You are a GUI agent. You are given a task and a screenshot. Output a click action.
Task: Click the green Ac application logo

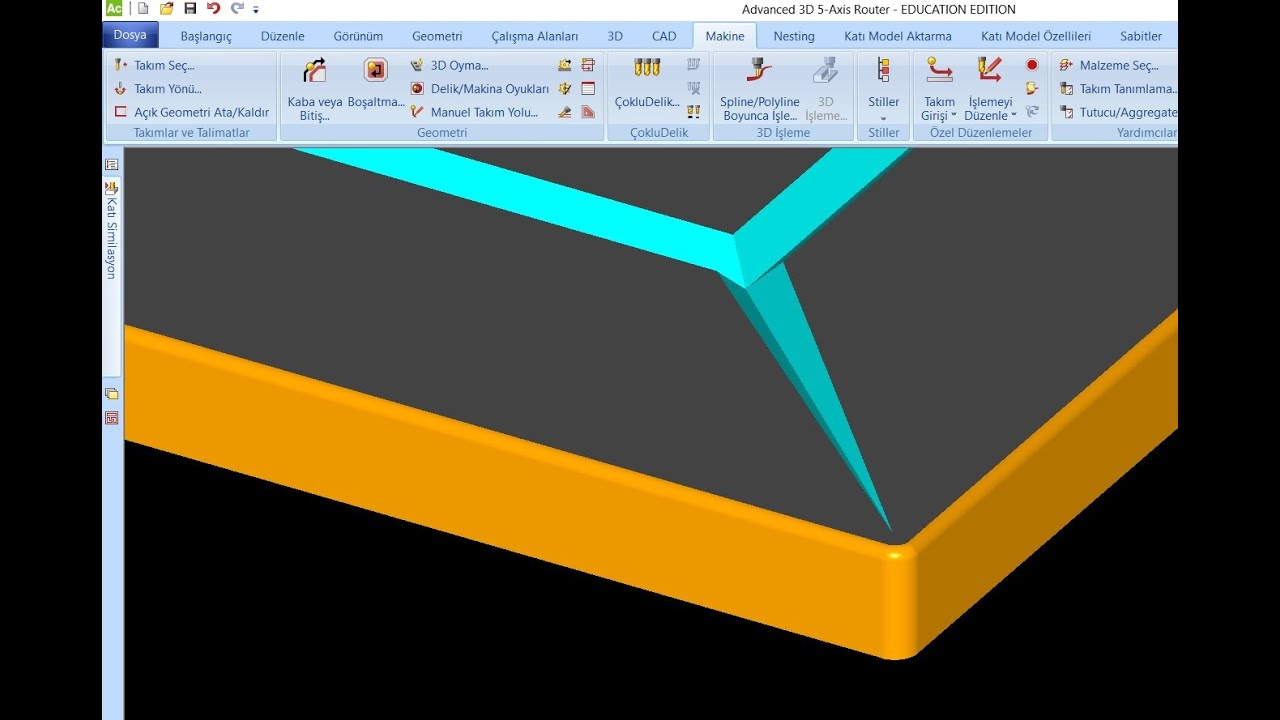(114, 9)
